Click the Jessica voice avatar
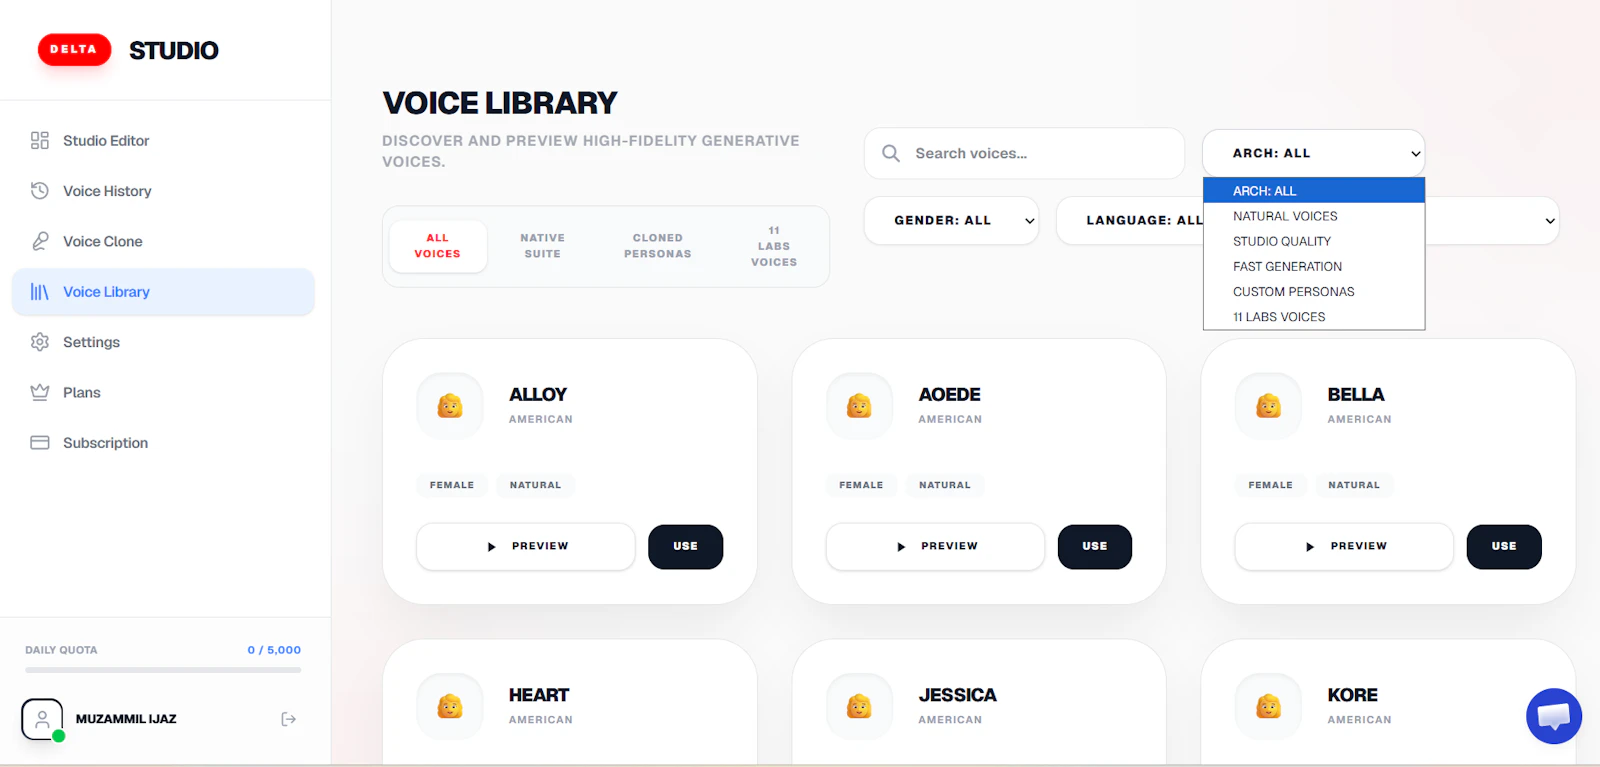1600x767 pixels. click(859, 707)
